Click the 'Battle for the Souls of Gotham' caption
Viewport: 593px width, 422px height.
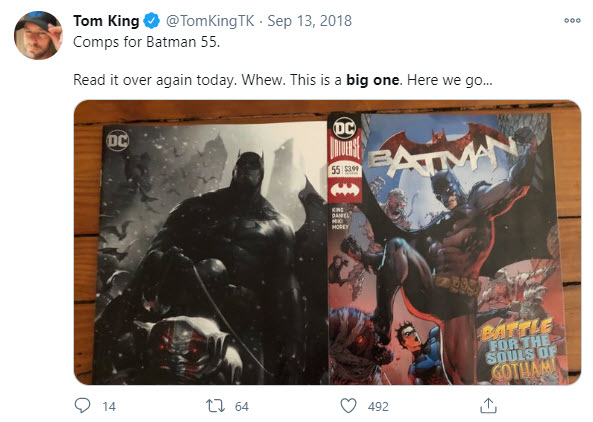(520, 349)
